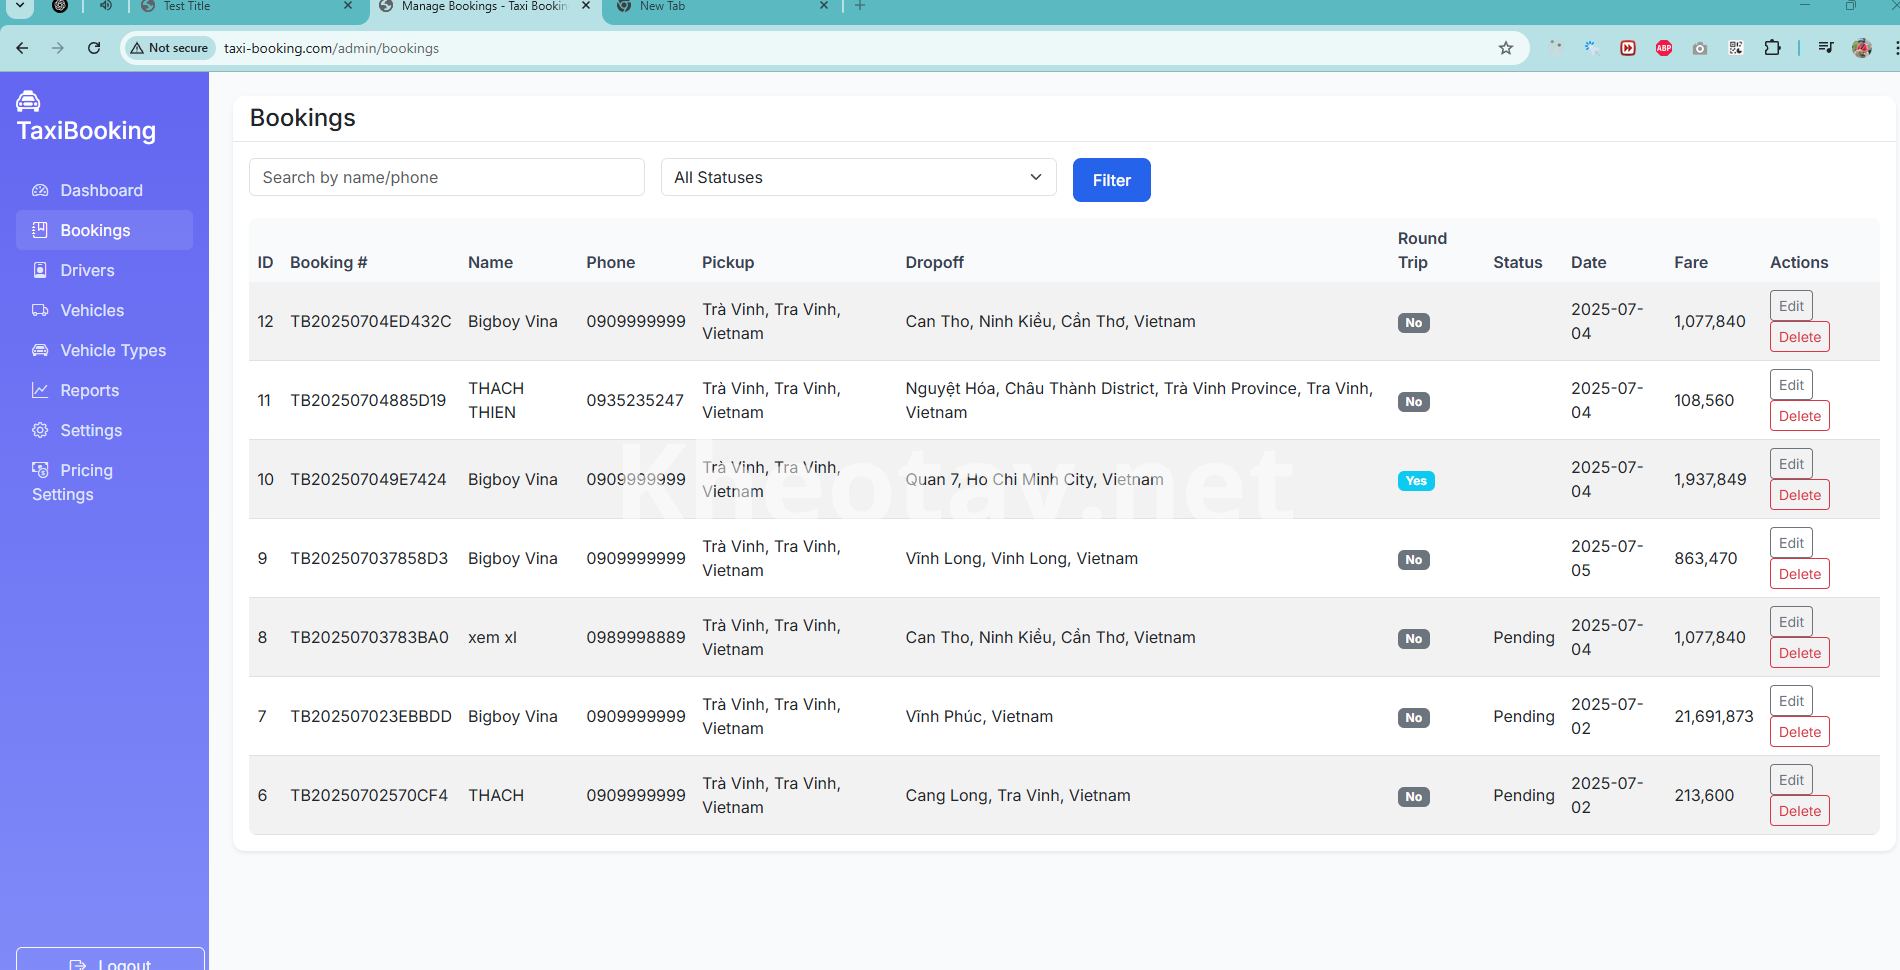Click the Vehicles truck icon
Screen dimensions: 1900x970
40,310
